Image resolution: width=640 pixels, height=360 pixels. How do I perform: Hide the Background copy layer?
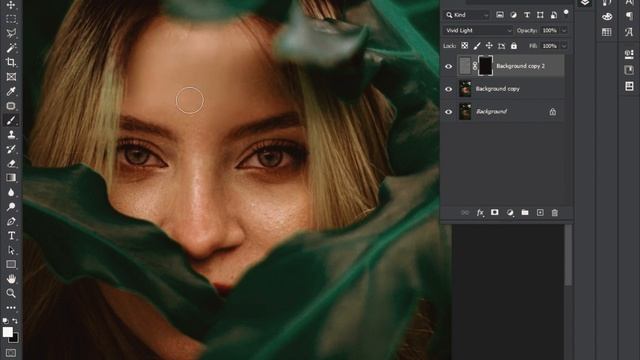coord(449,89)
